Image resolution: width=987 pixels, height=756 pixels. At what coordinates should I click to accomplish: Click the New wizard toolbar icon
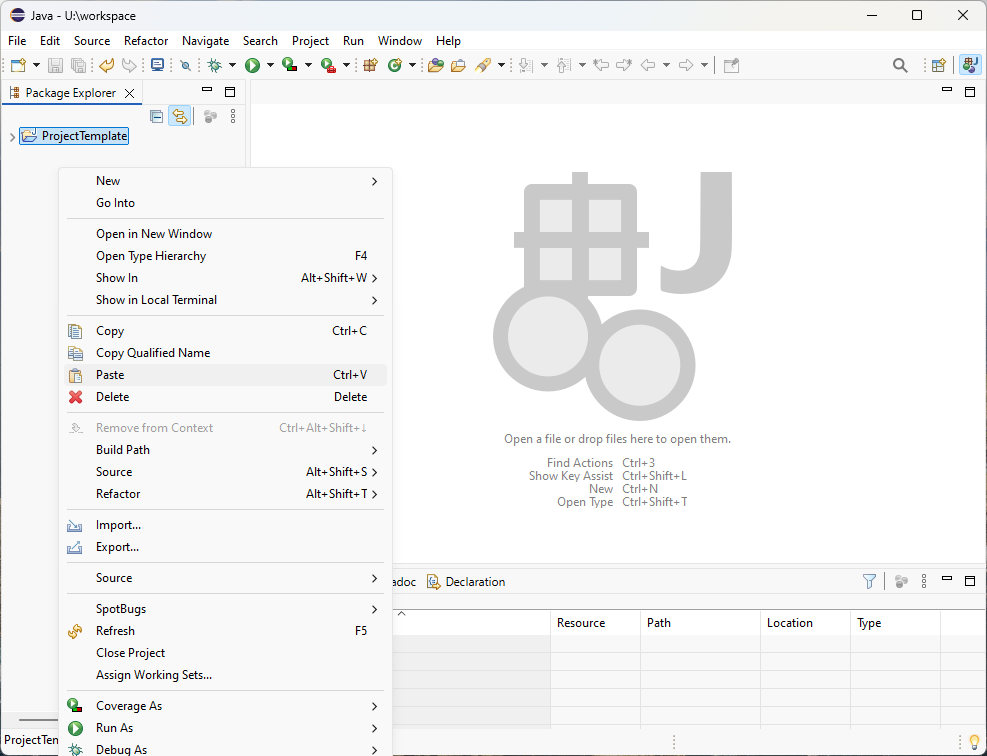[18, 65]
